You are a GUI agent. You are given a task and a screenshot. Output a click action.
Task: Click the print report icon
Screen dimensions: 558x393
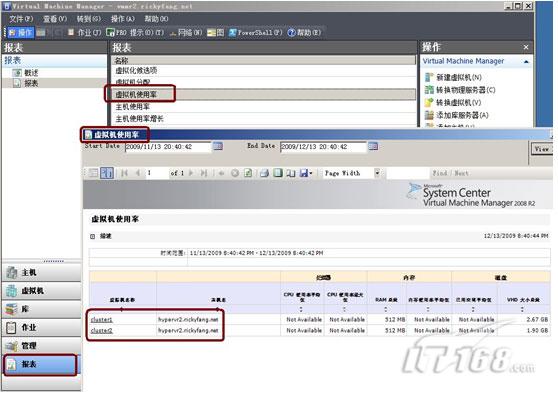tap(264, 173)
